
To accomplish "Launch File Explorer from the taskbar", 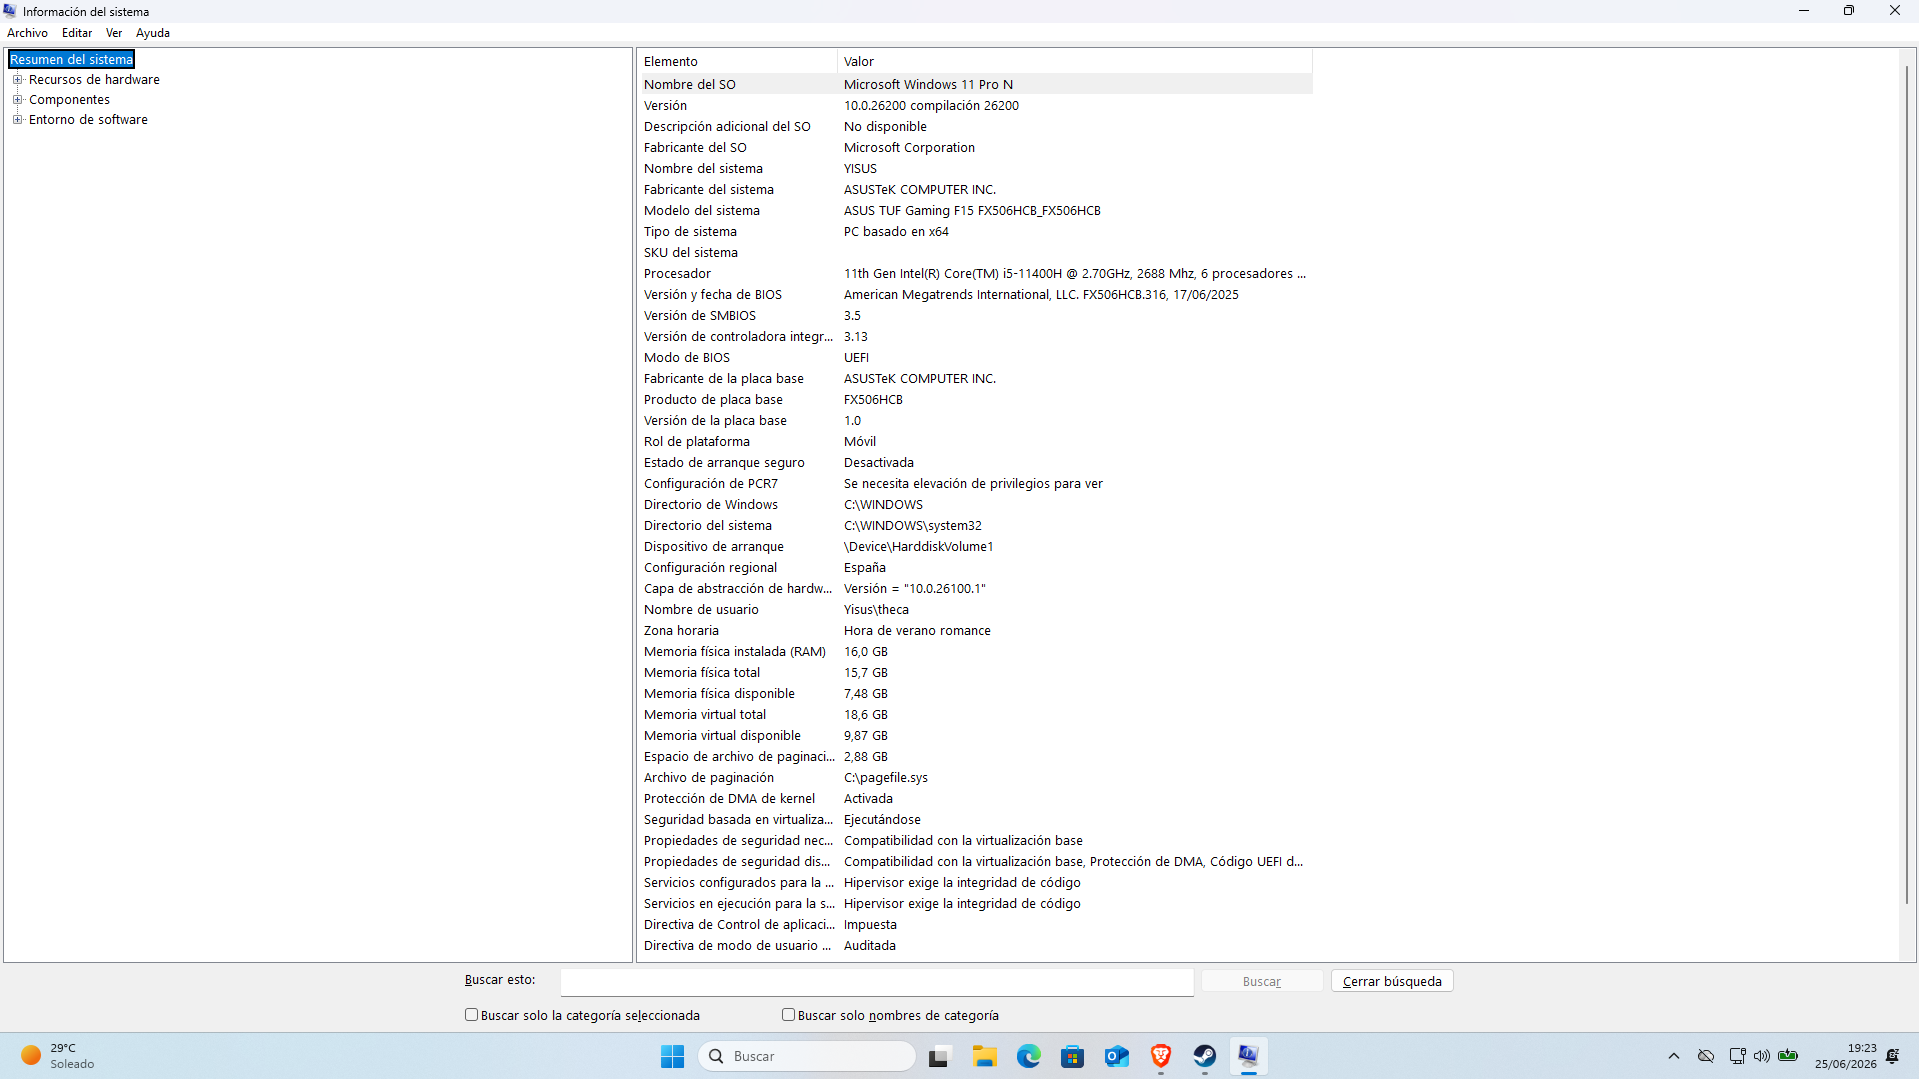I will (985, 1056).
